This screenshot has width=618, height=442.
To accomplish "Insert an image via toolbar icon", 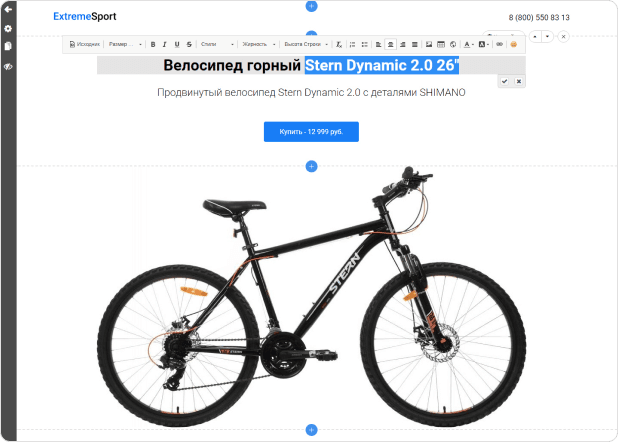I will 429,44.
